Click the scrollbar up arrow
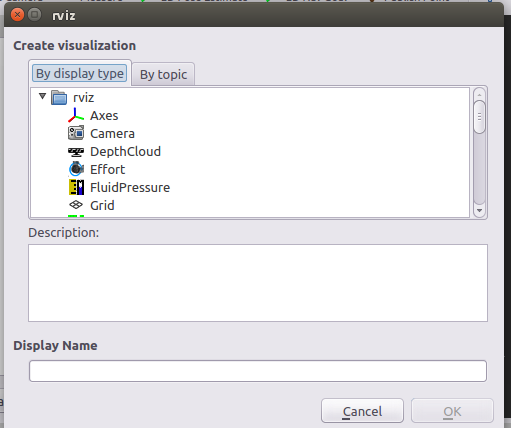This screenshot has height=428, width=511. (479, 95)
